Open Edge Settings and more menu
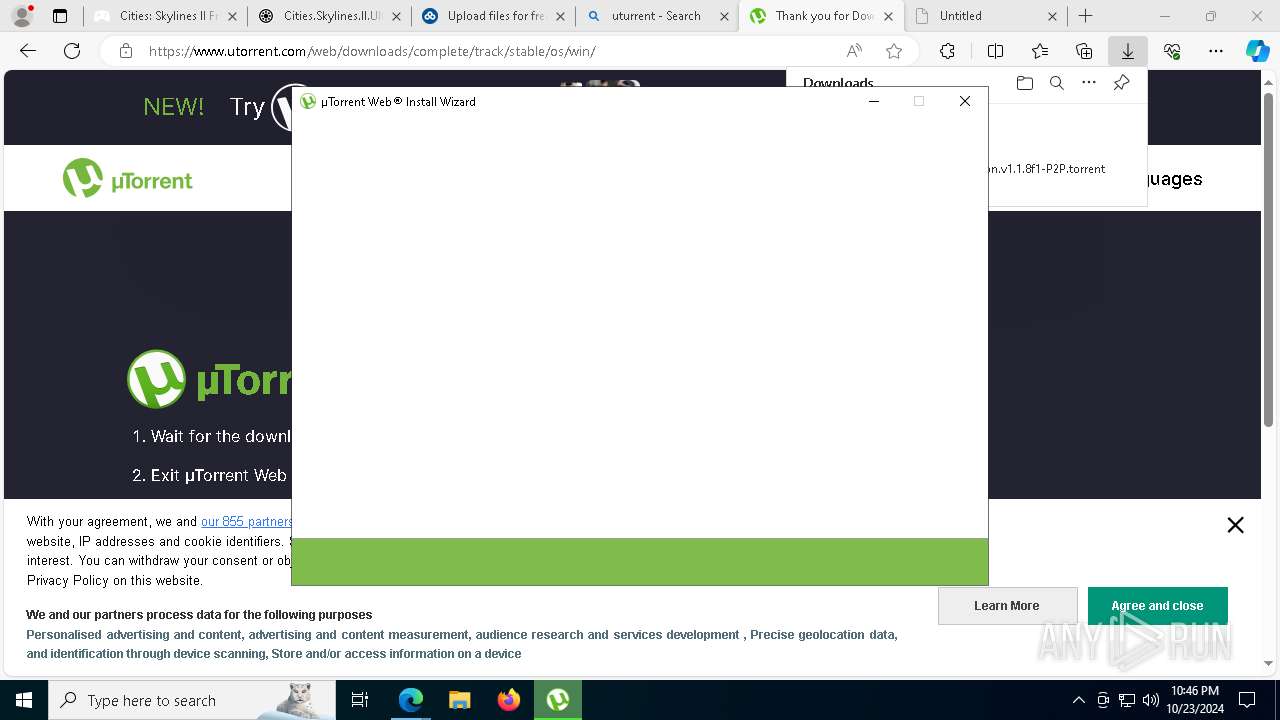The image size is (1280, 720). point(1216,51)
